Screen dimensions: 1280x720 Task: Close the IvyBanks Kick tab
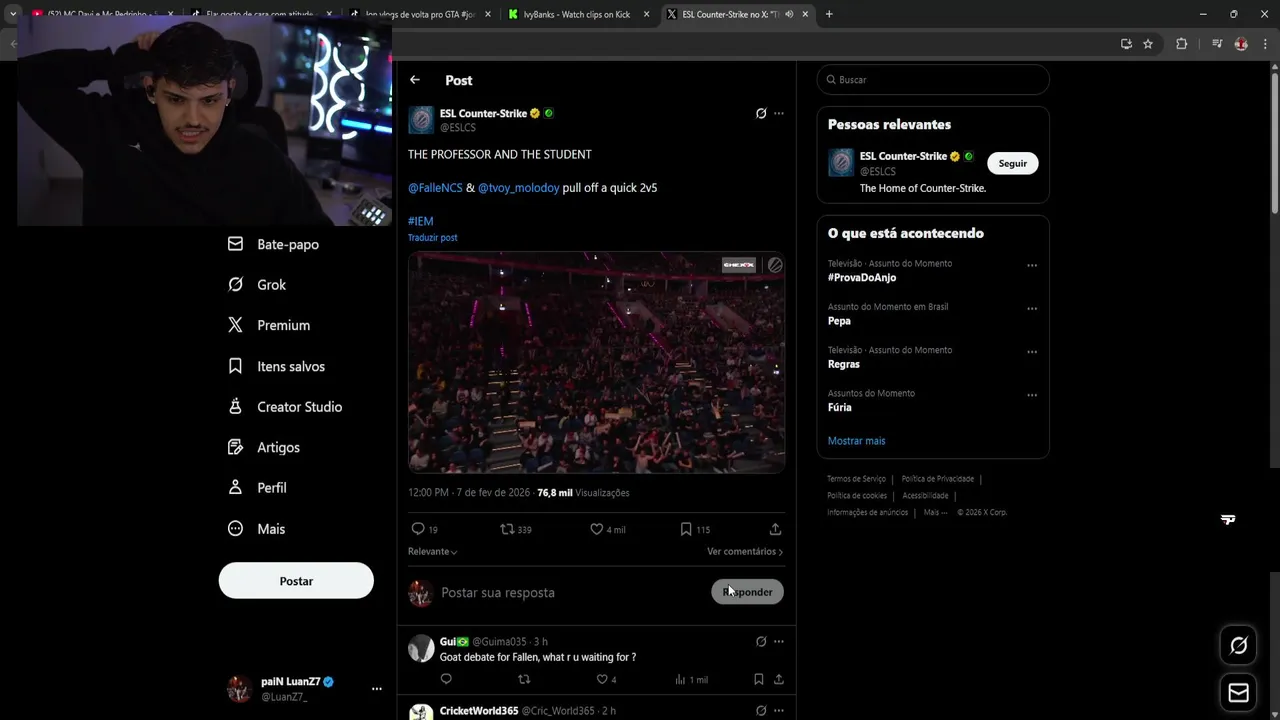[x=646, y=14]
